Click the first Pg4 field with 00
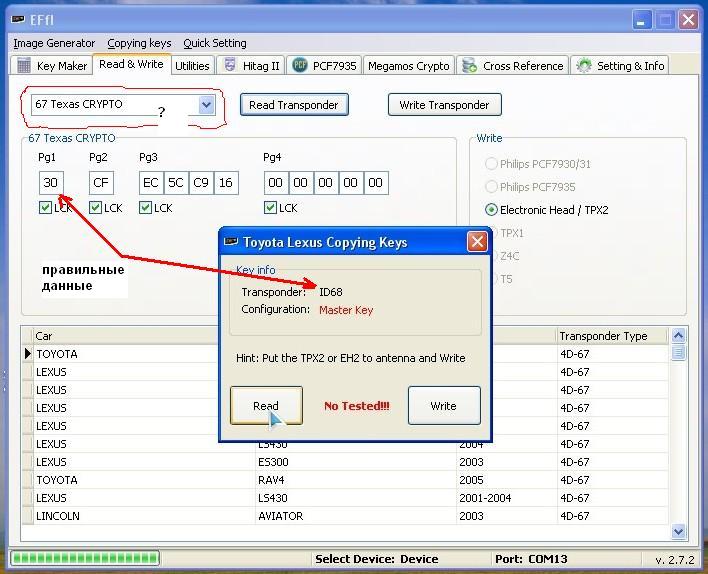 (x=276, y=182)
